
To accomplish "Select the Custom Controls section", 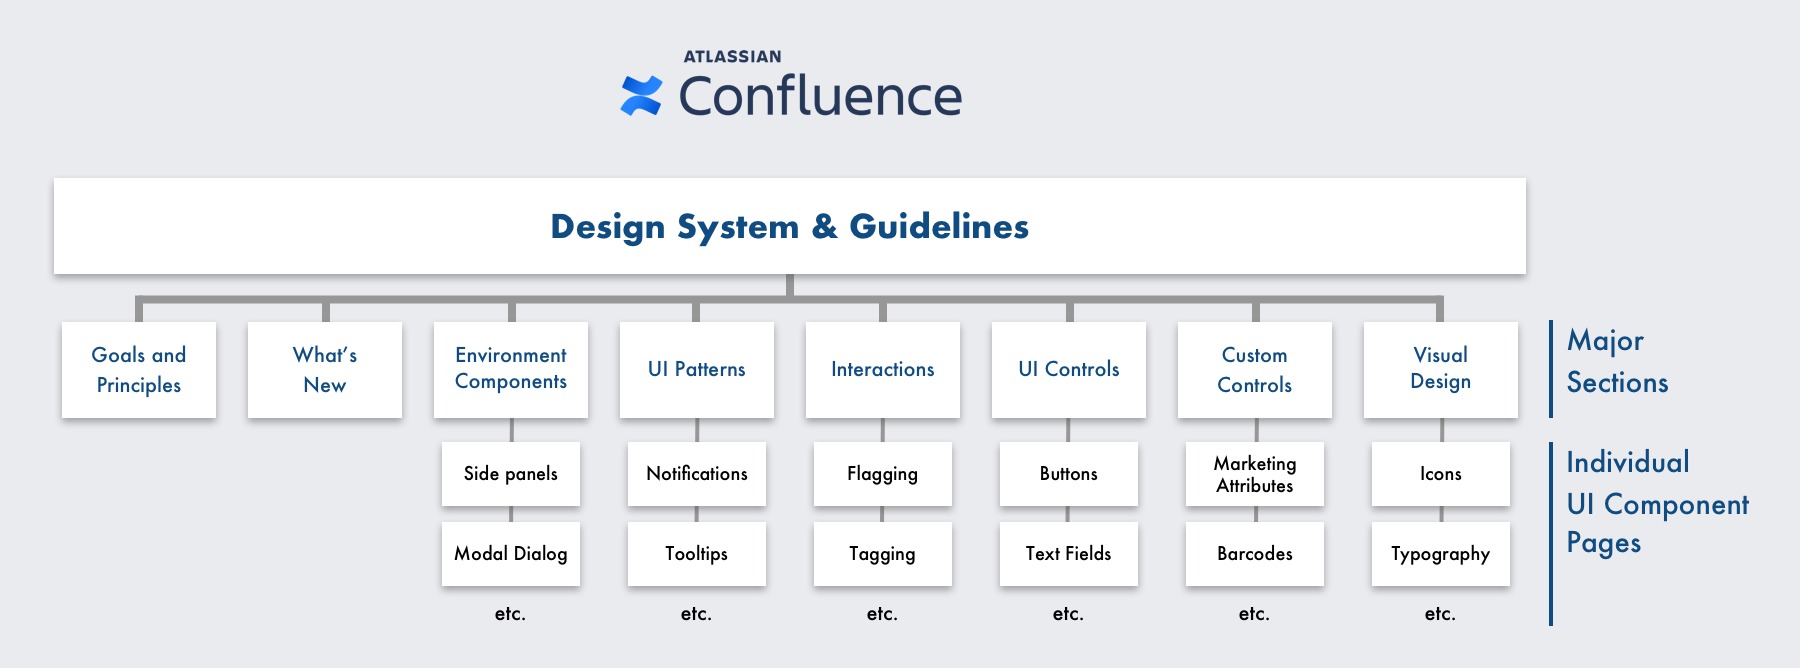I will [1255, 370].
